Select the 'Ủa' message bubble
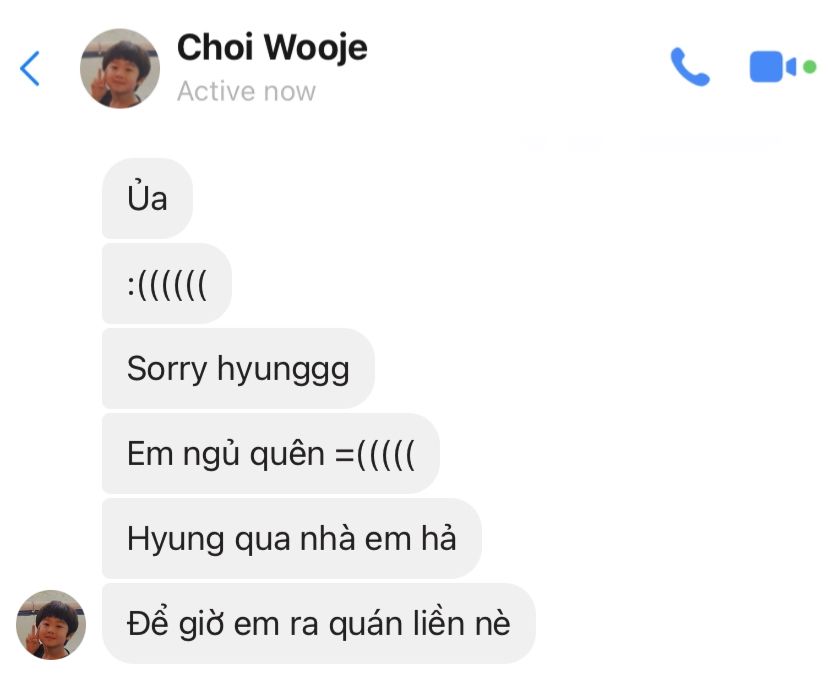Screen dimensions: 828x694 point(147,199)
